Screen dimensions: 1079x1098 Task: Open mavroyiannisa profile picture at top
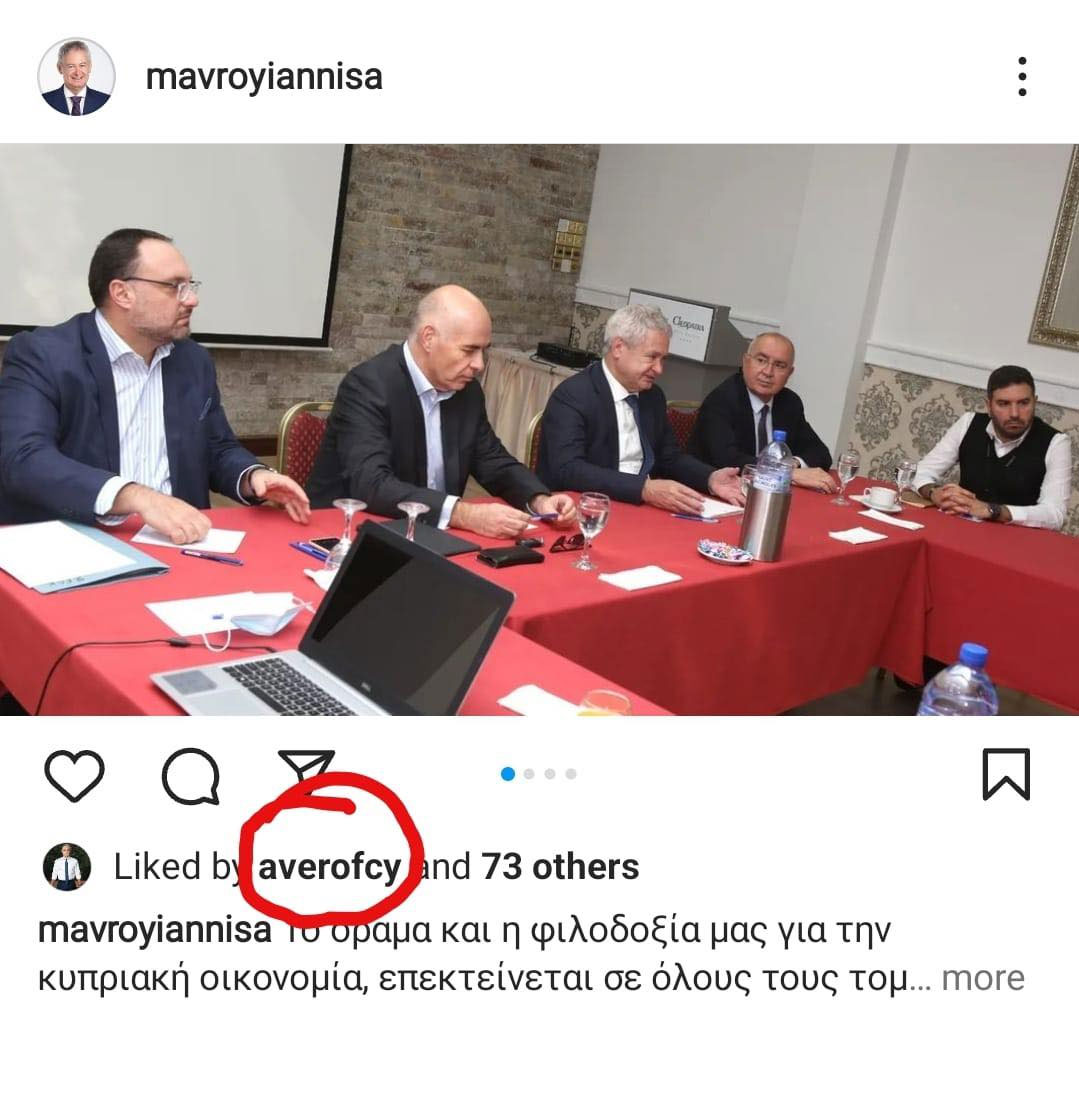76,76
